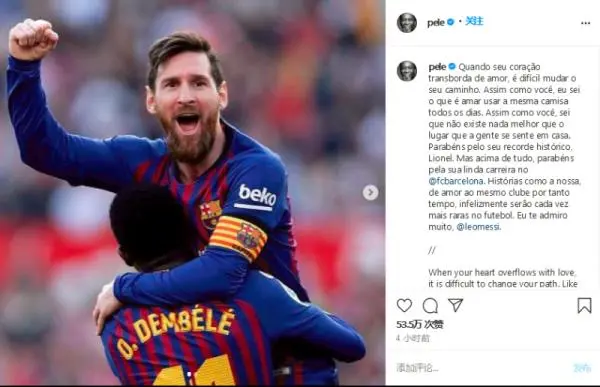
Task: Open comments via speech bubble icon
Action: tap(430, 305)
